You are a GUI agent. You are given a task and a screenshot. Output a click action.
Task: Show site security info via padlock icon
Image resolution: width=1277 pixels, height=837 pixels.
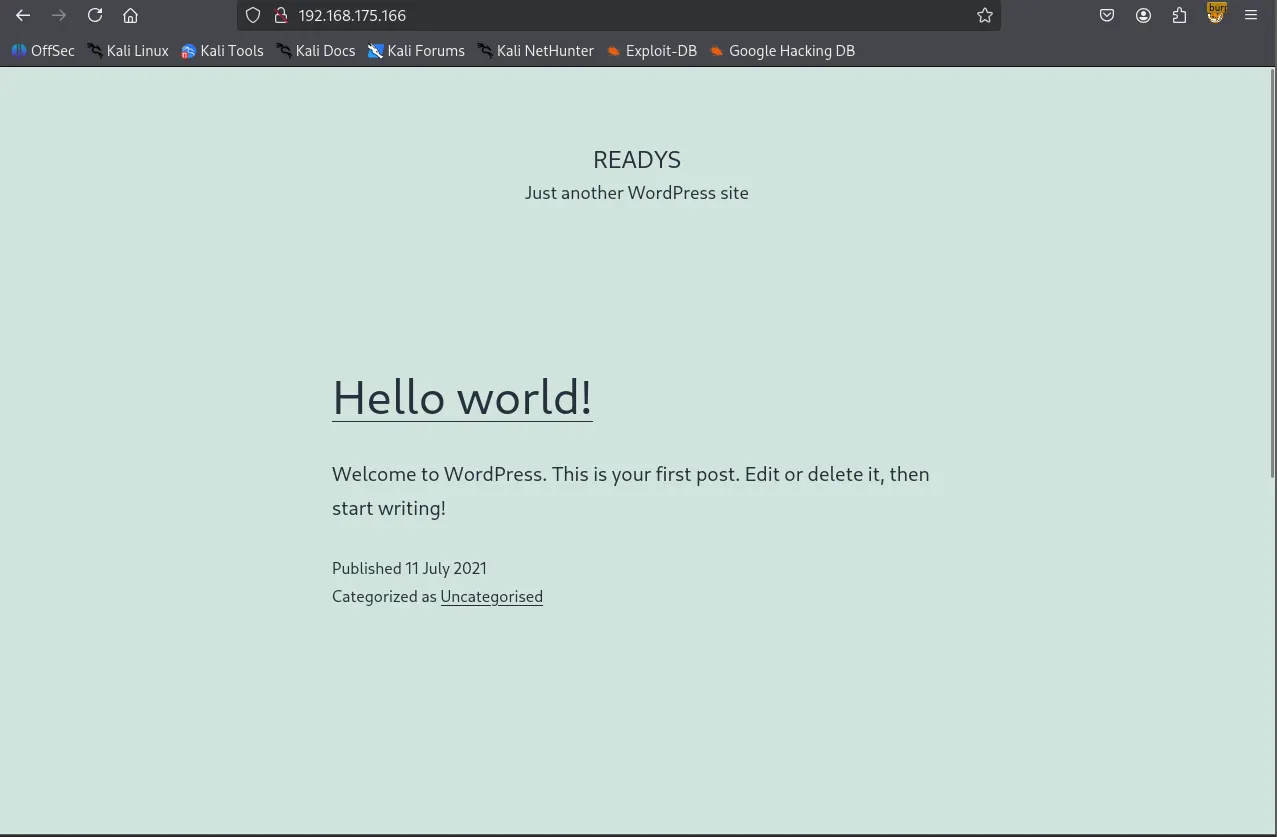pyautogui.click(x=281, y=16)
